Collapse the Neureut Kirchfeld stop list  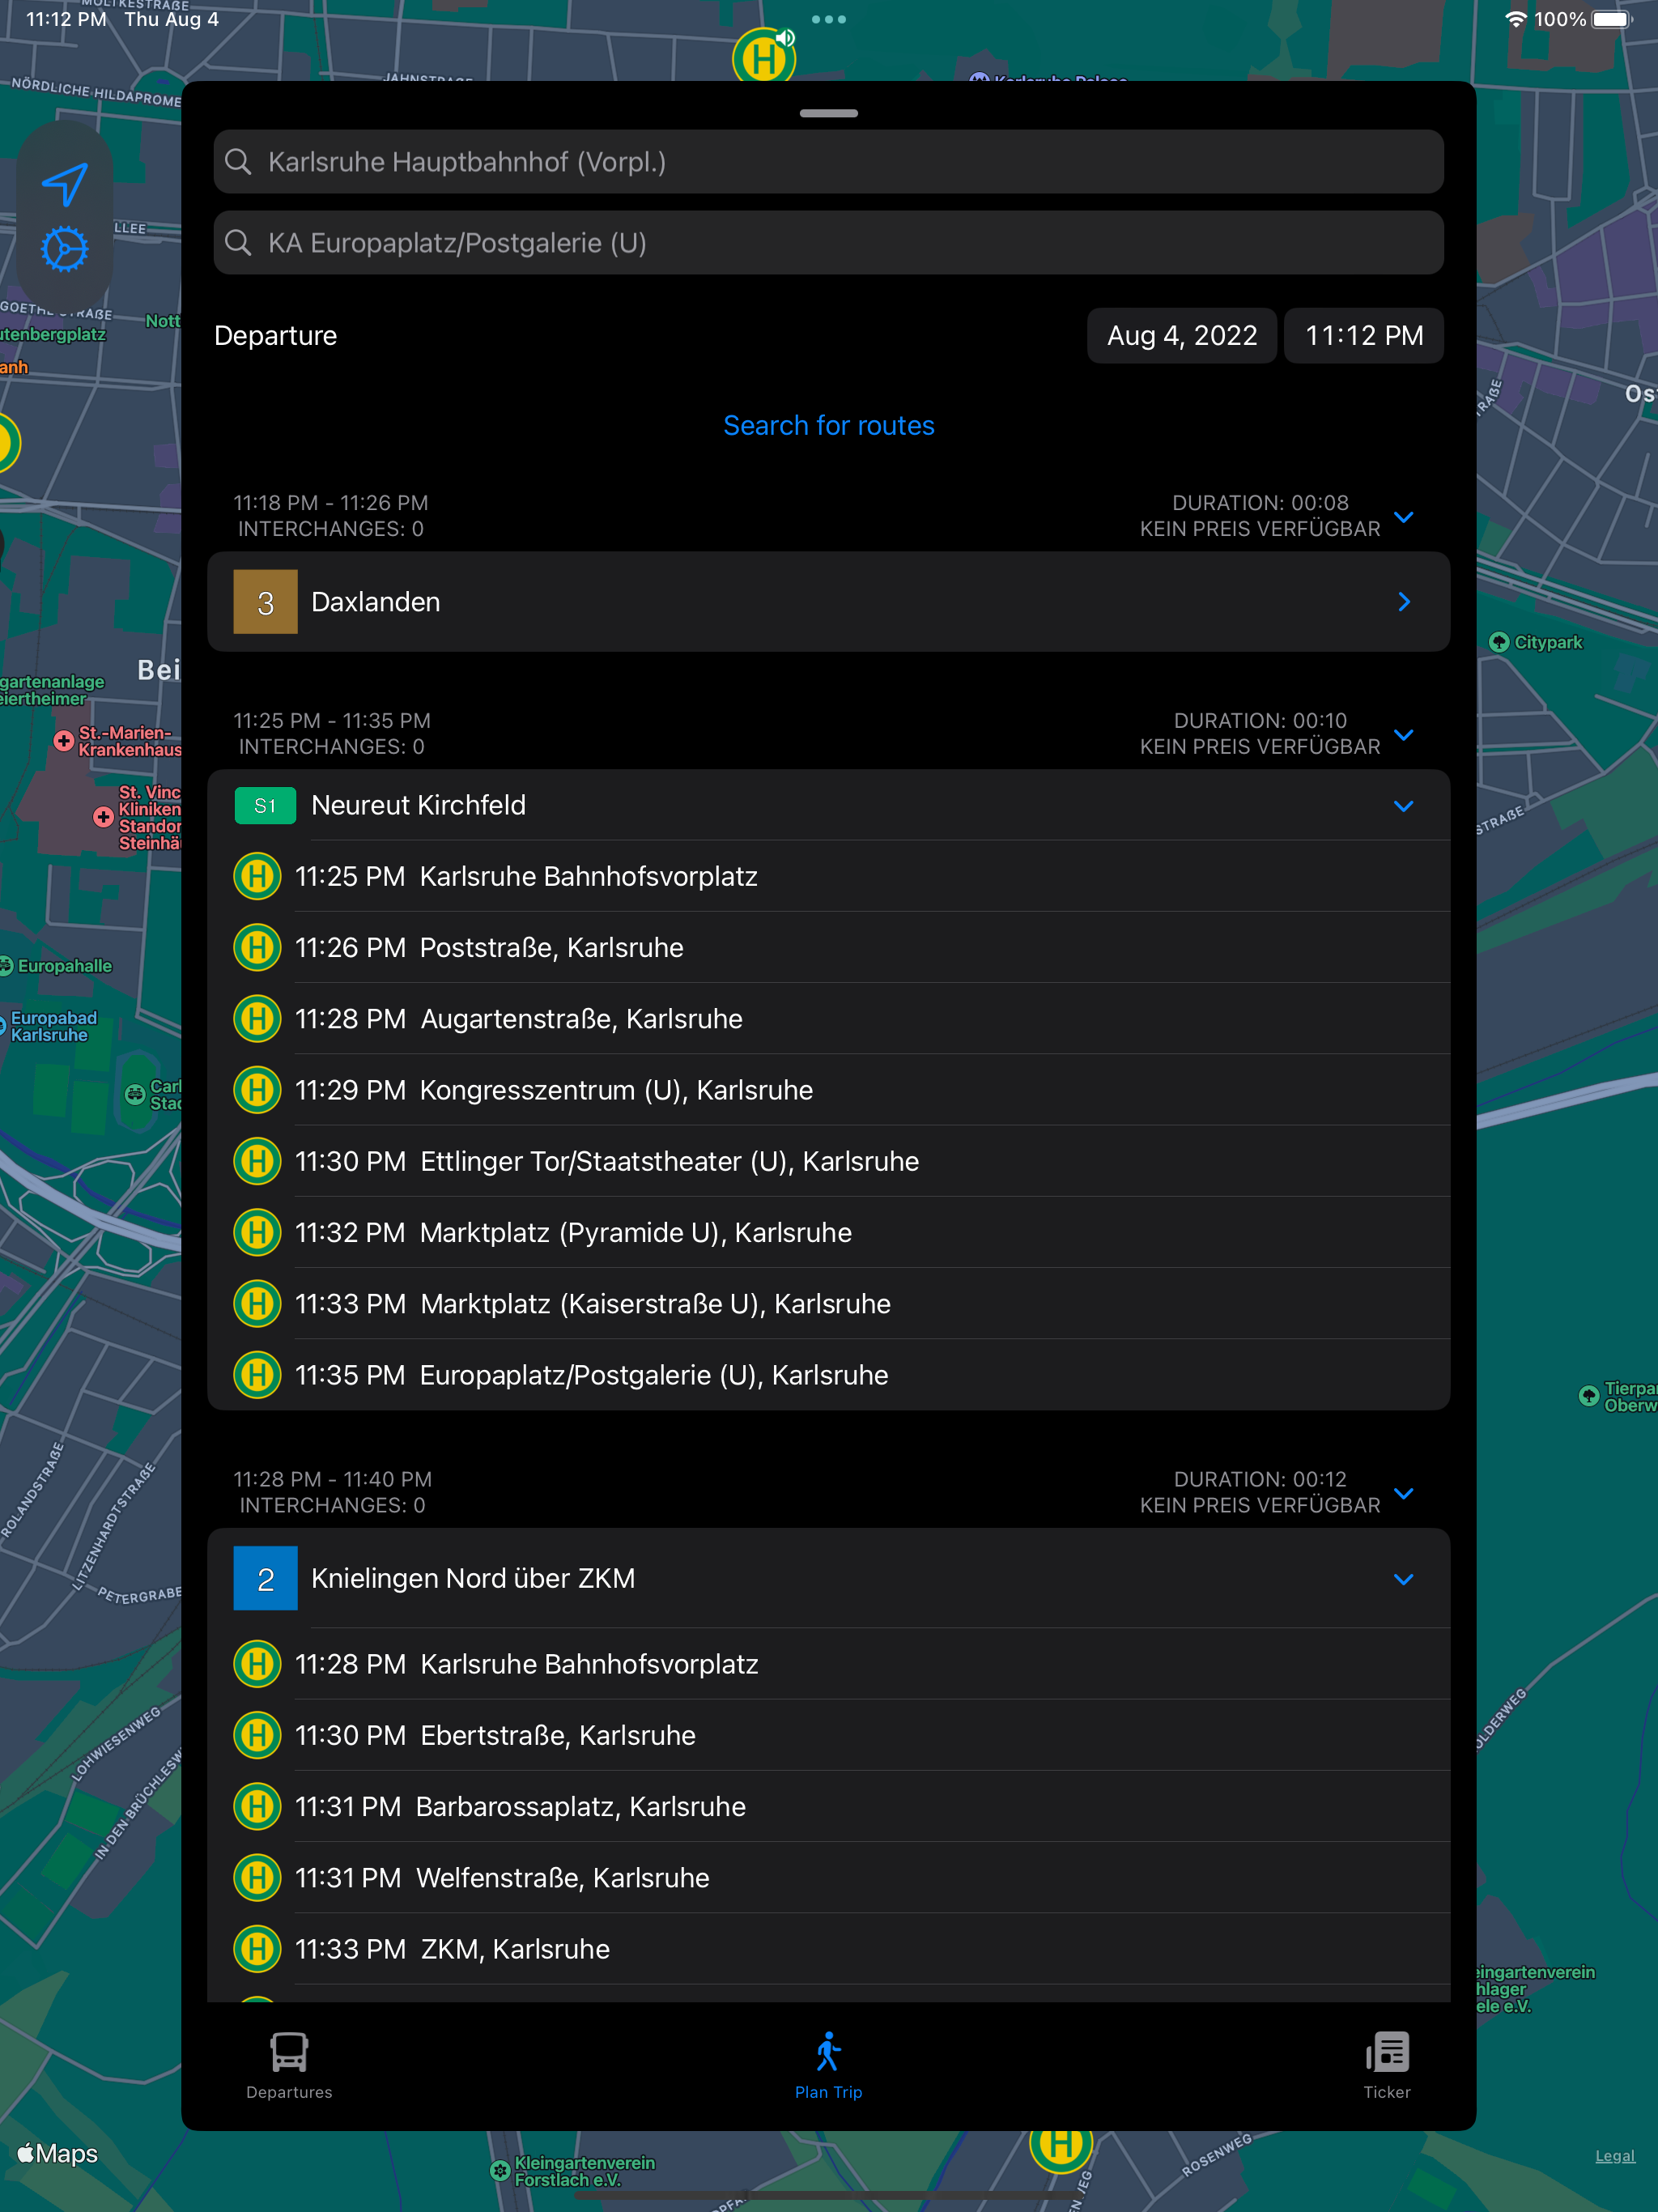(x=1404, y=806)
